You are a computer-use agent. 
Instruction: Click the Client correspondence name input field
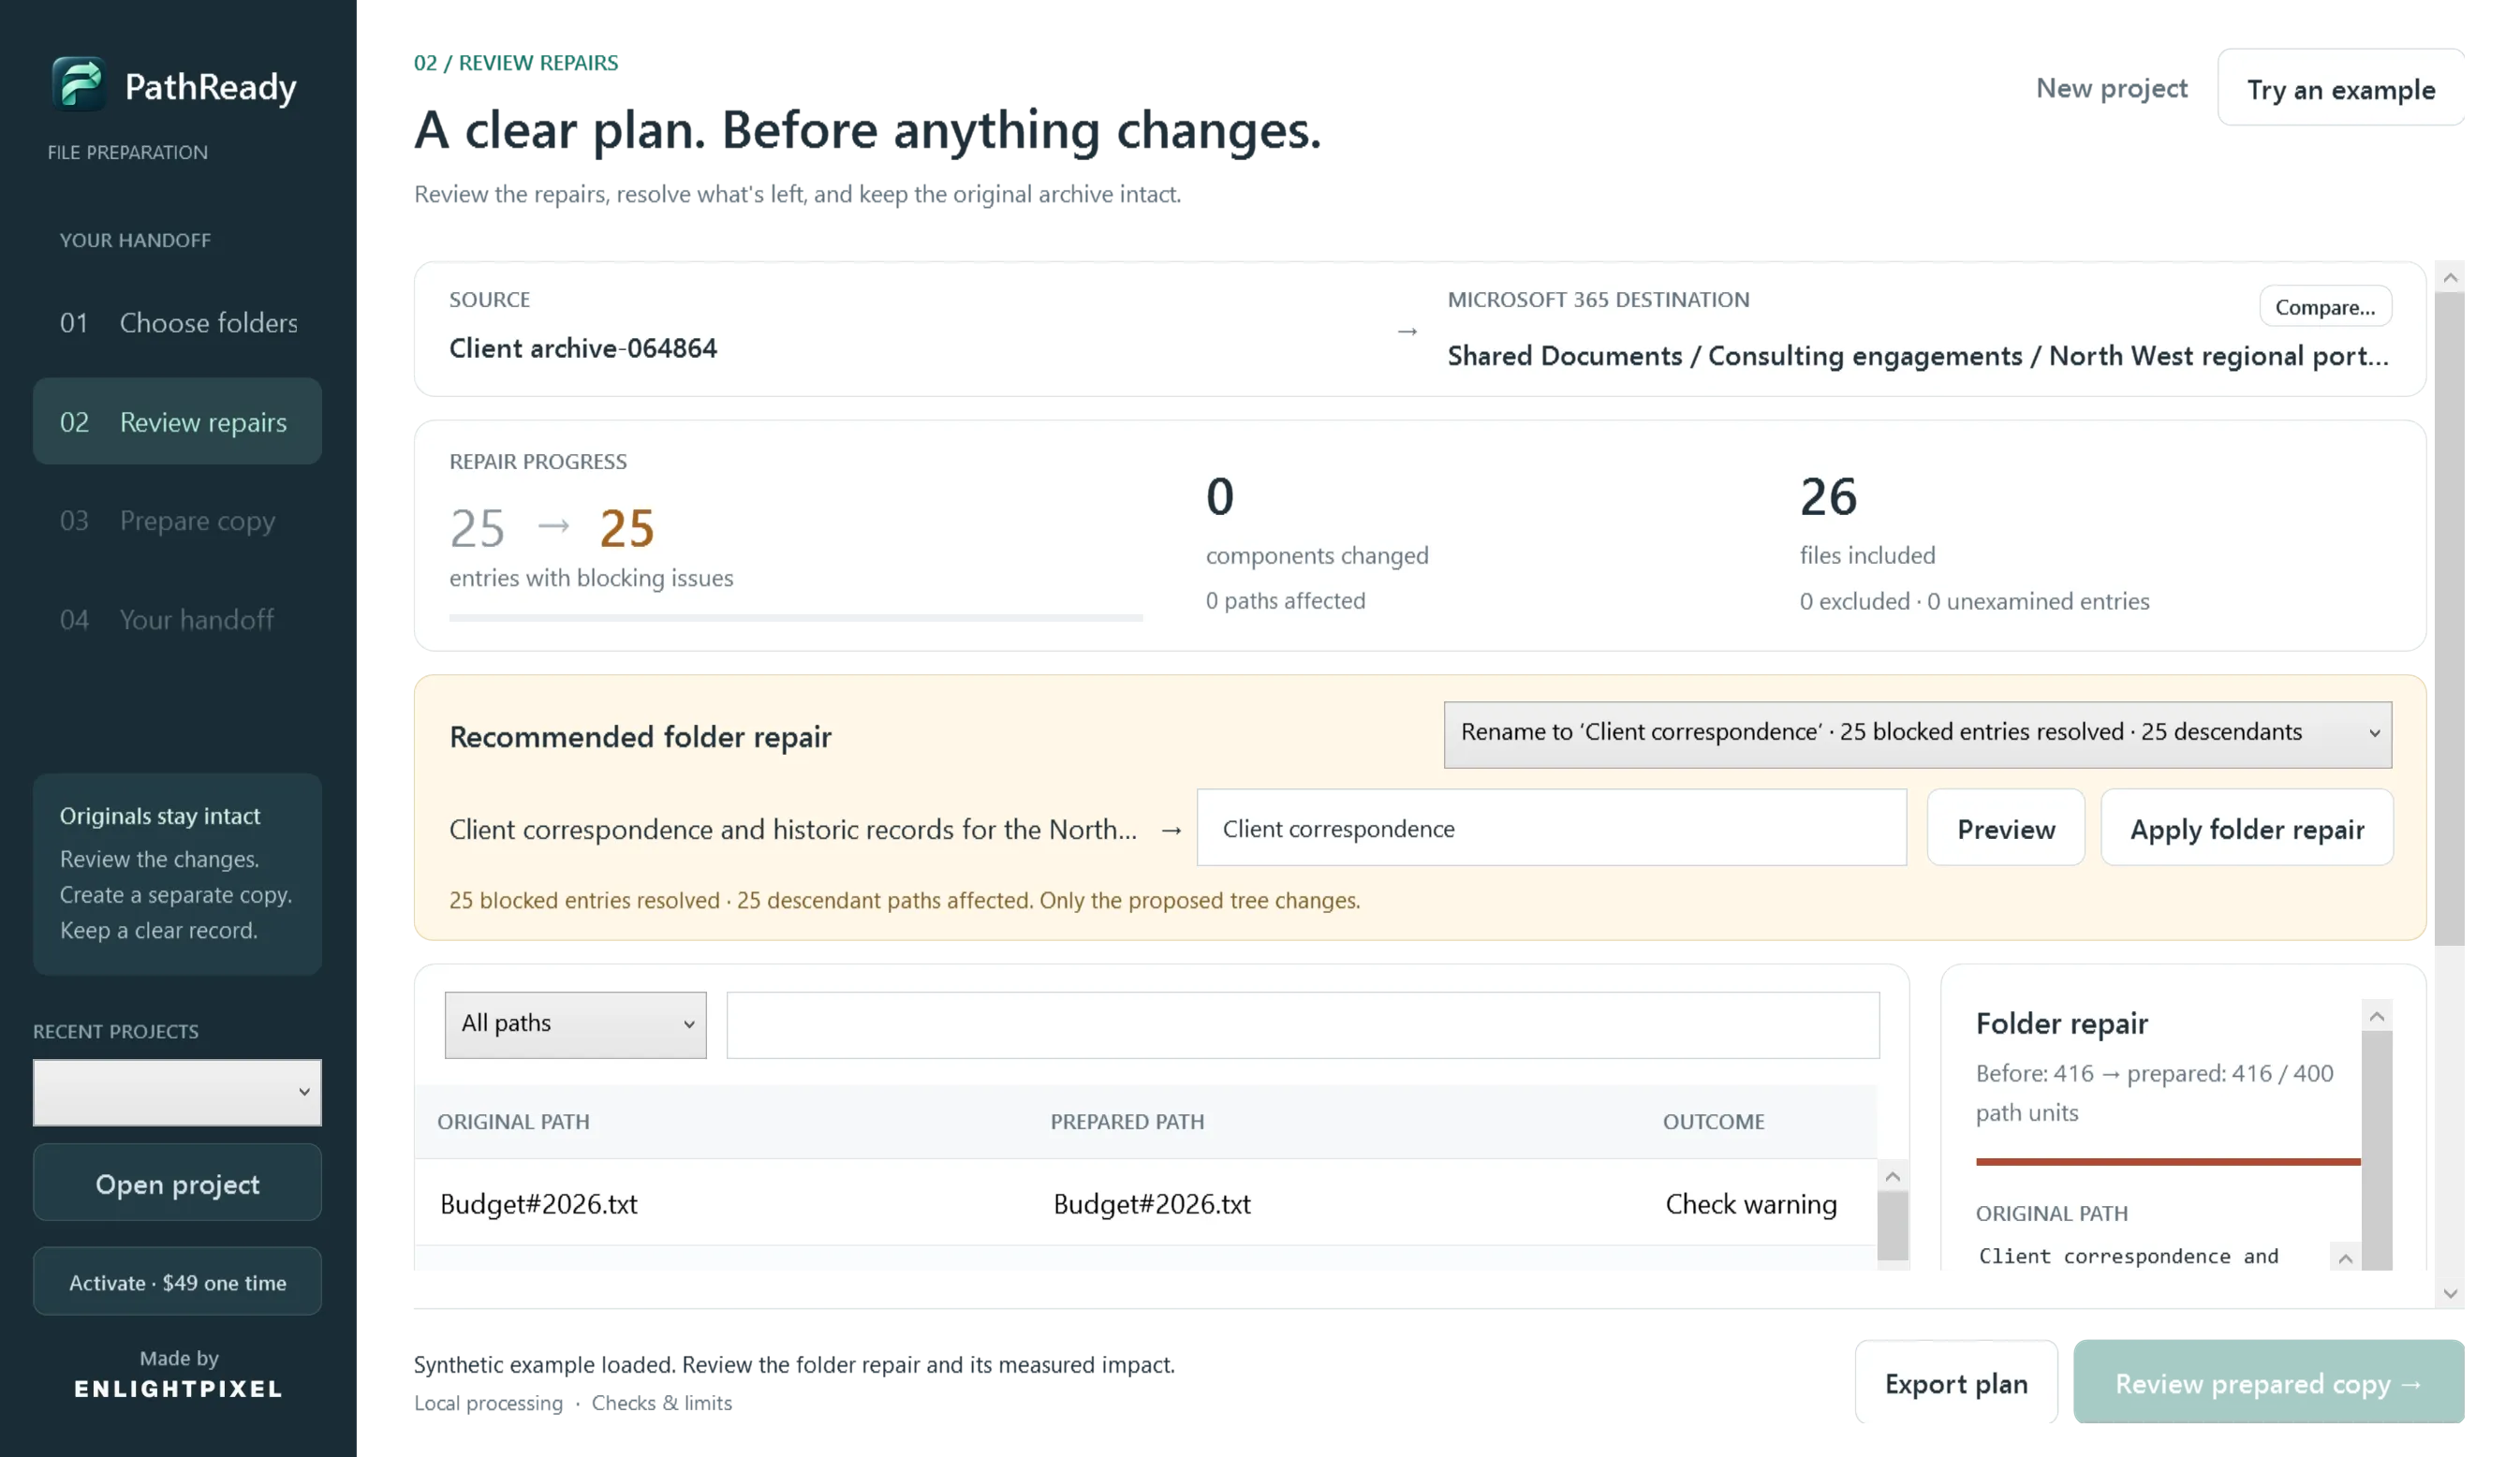(x=1551, y=828)
